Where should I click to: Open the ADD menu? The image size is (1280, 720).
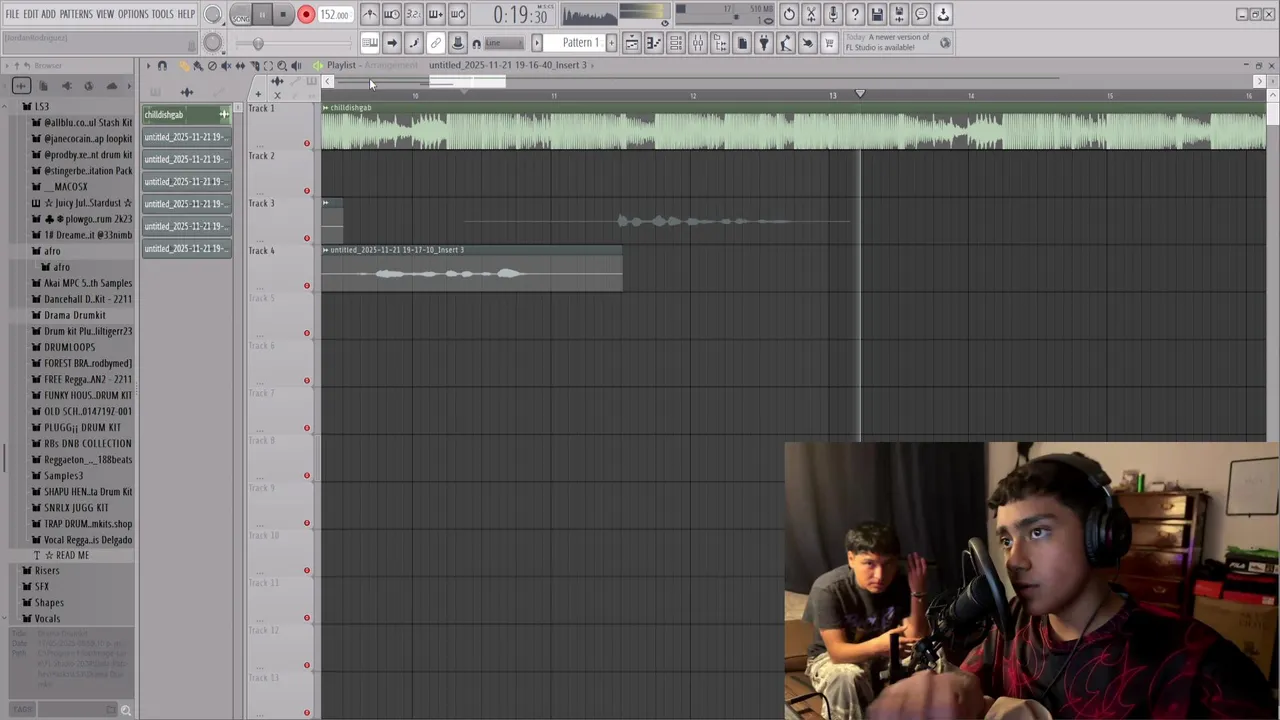click(x=49, y=14)
